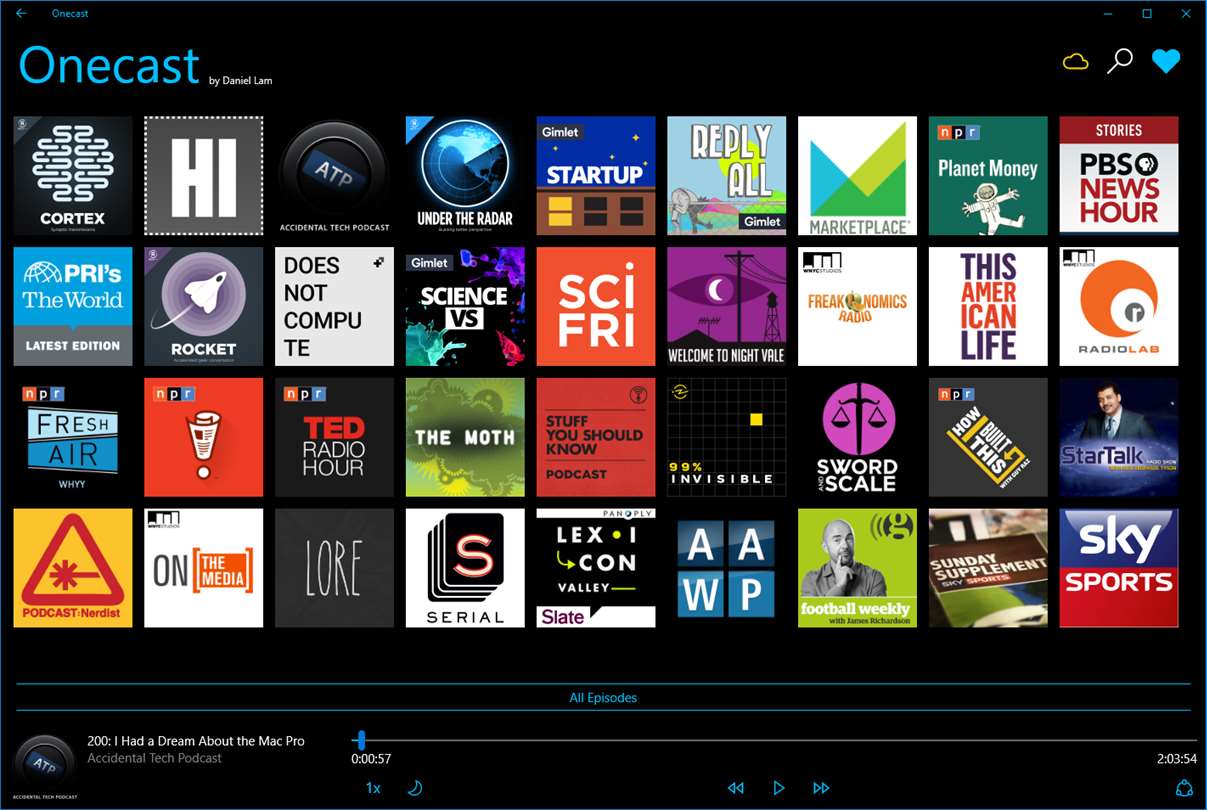Open the All Episodes link

pos(603,698)
